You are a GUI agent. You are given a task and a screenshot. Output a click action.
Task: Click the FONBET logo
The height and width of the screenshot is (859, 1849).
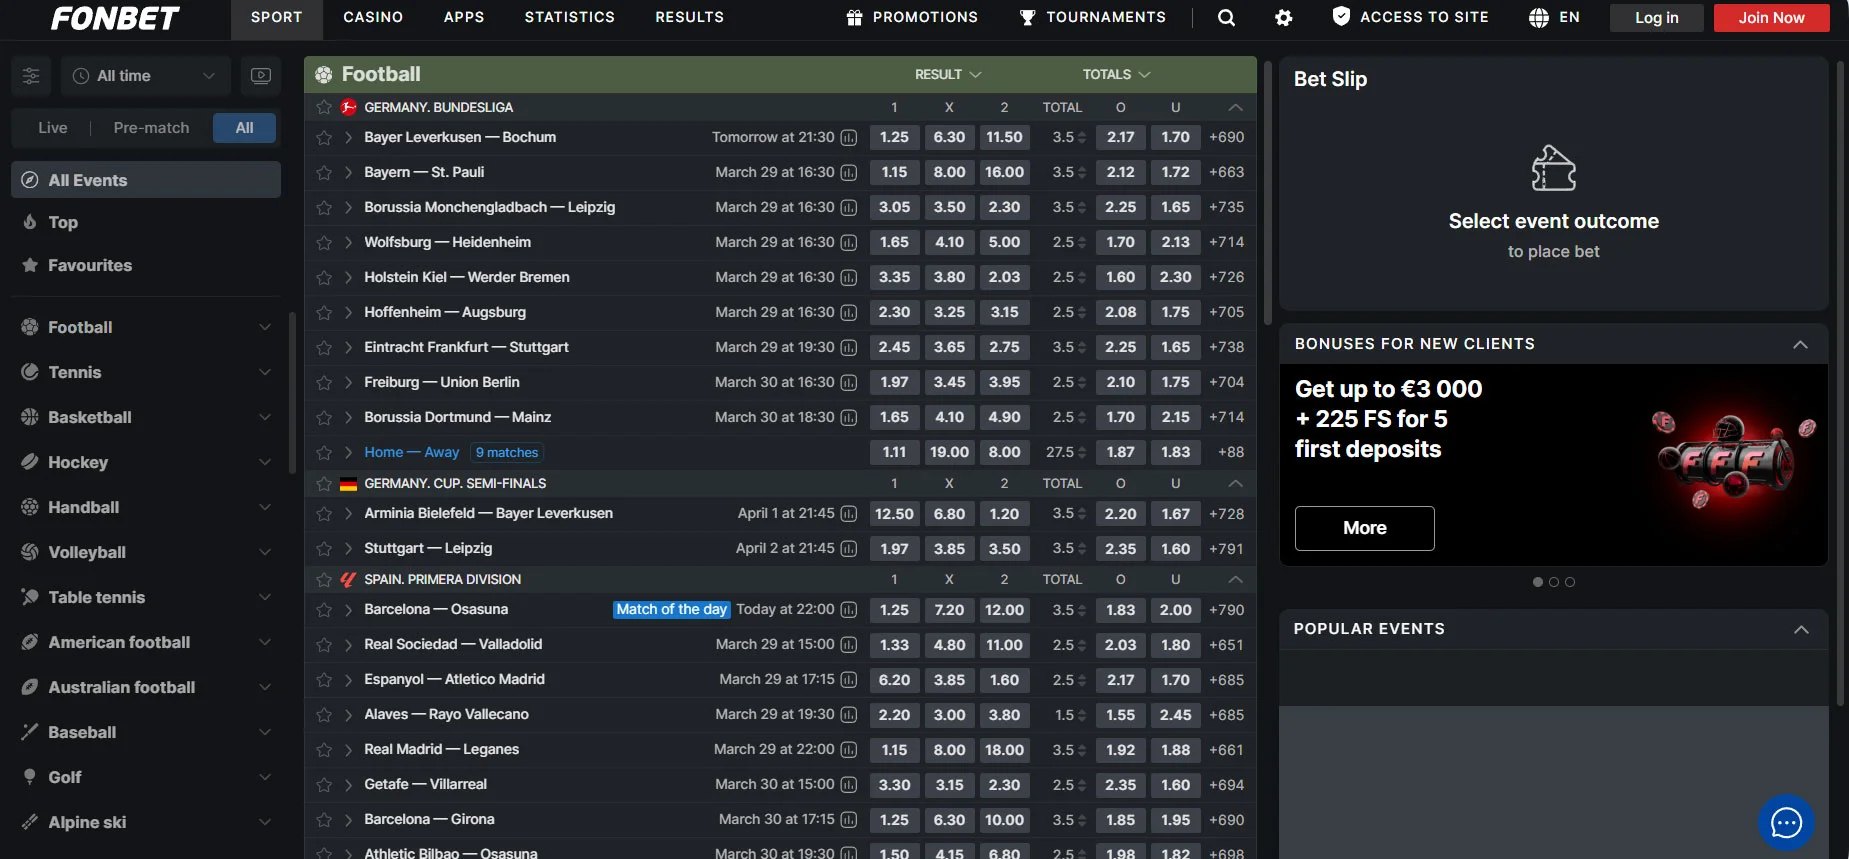[115, 18]
